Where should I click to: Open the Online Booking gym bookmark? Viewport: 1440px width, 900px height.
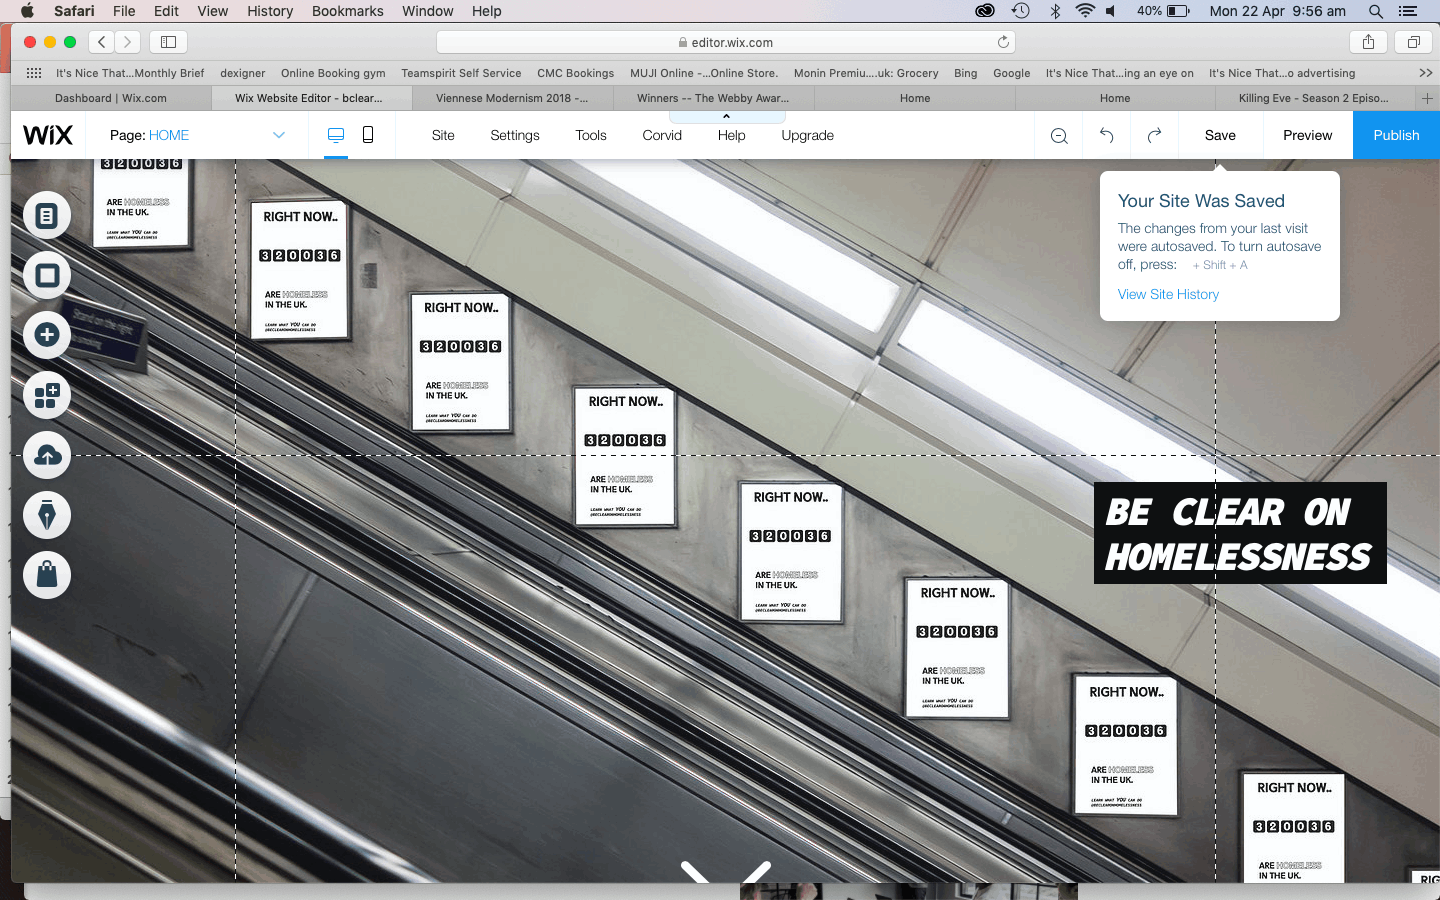tap(333, 73)
